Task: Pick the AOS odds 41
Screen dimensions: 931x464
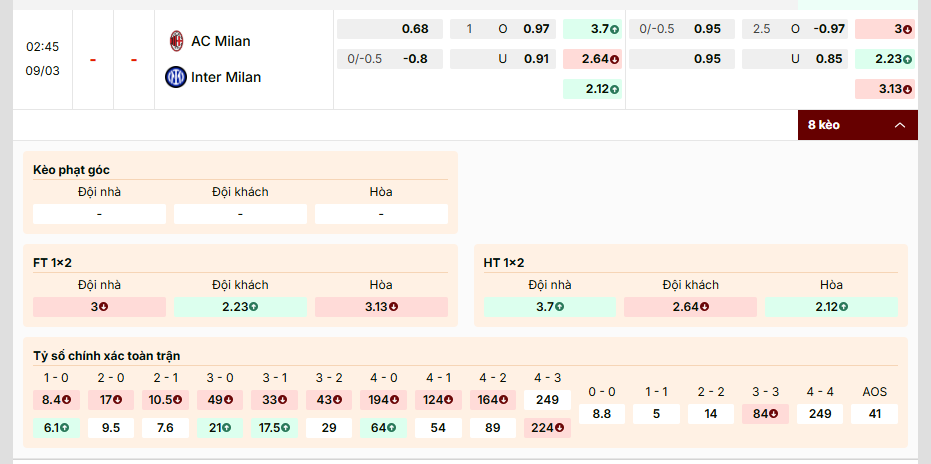Action: [x=874, y=414]
